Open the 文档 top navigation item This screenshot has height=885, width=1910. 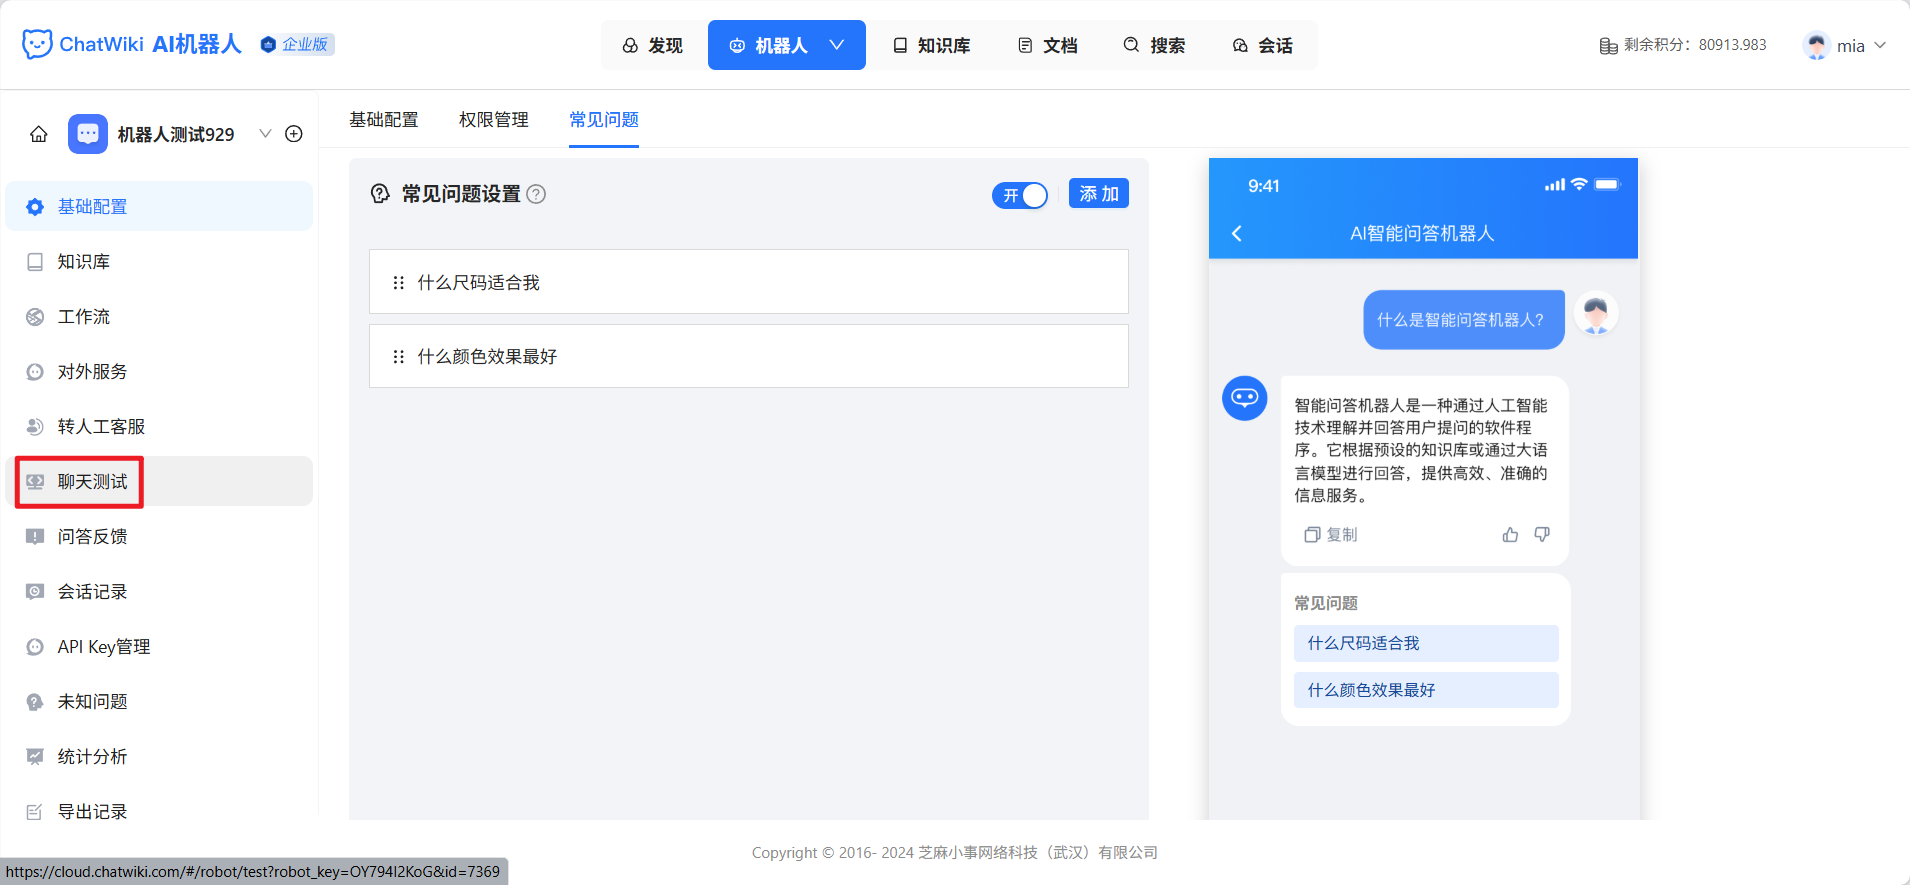(x=1047, y=45)
